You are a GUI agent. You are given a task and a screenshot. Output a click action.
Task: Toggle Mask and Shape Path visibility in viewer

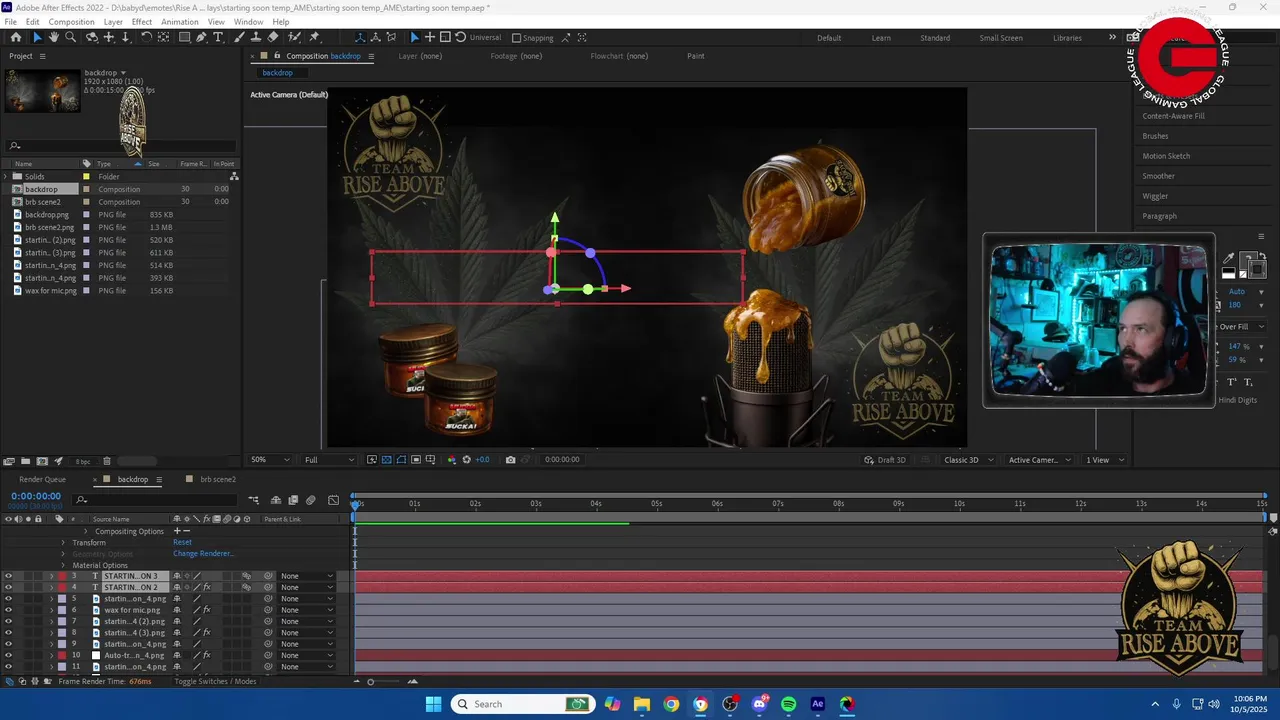click(x=401, y=459)
